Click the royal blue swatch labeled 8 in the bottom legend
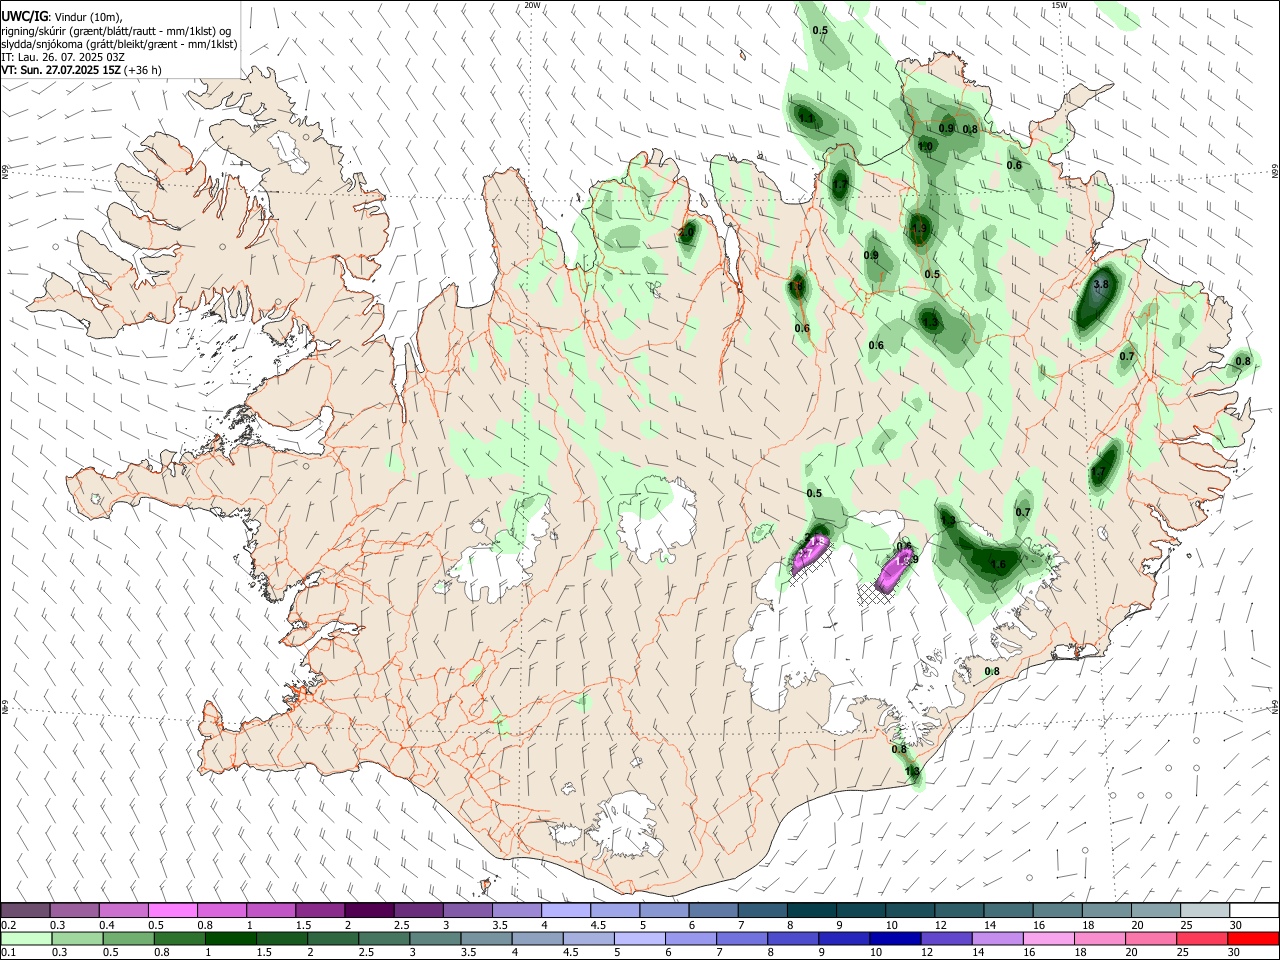The image size is (1280, 960). (792, 939)
